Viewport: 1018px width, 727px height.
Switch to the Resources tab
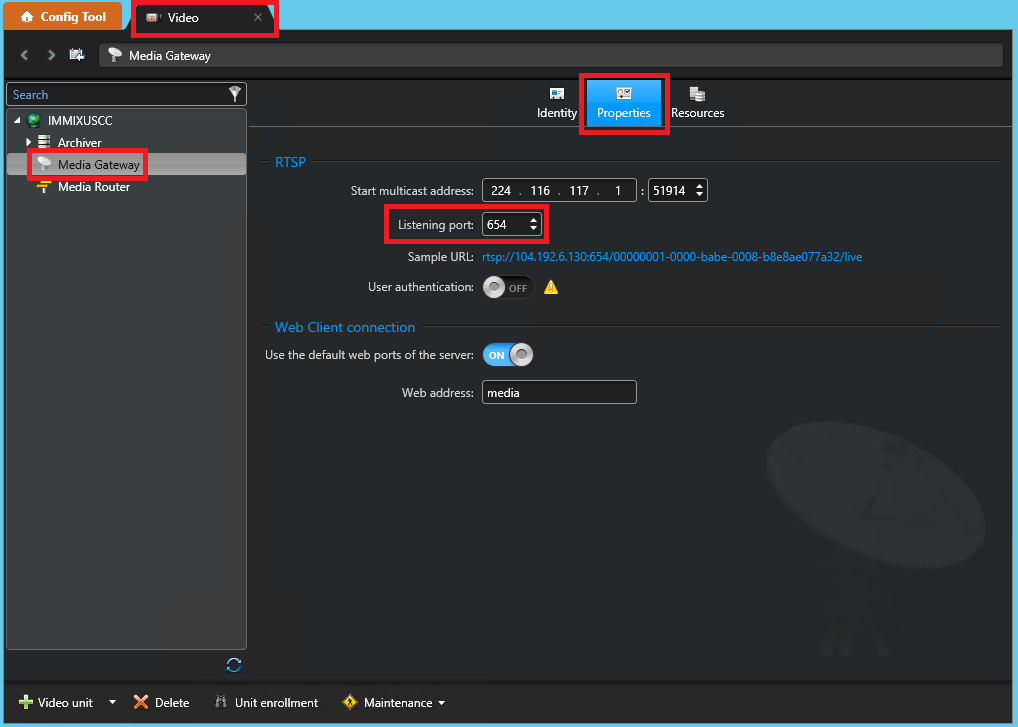coord(697,103)
